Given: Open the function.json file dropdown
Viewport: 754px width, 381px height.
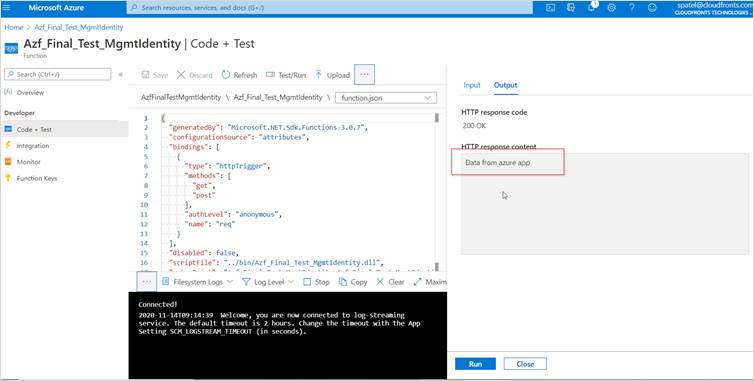Looking at the screenshot, I should tap(386, 98).
